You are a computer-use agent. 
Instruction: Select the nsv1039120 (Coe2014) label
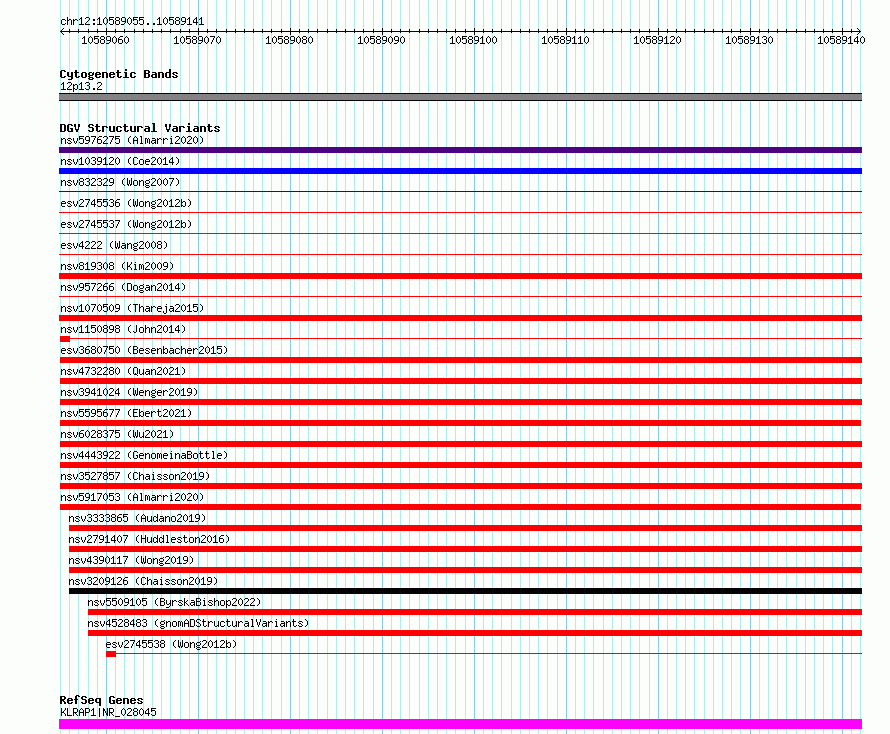pos(120,161)
